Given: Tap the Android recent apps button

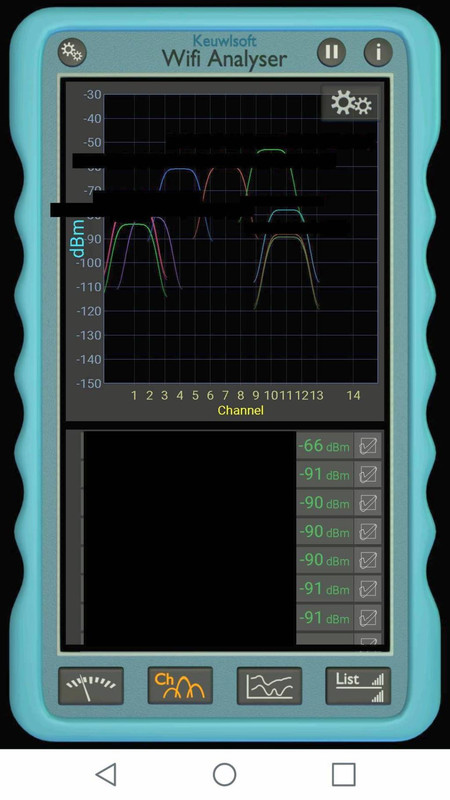Looking at the screenshot, I should pos(343,774).
